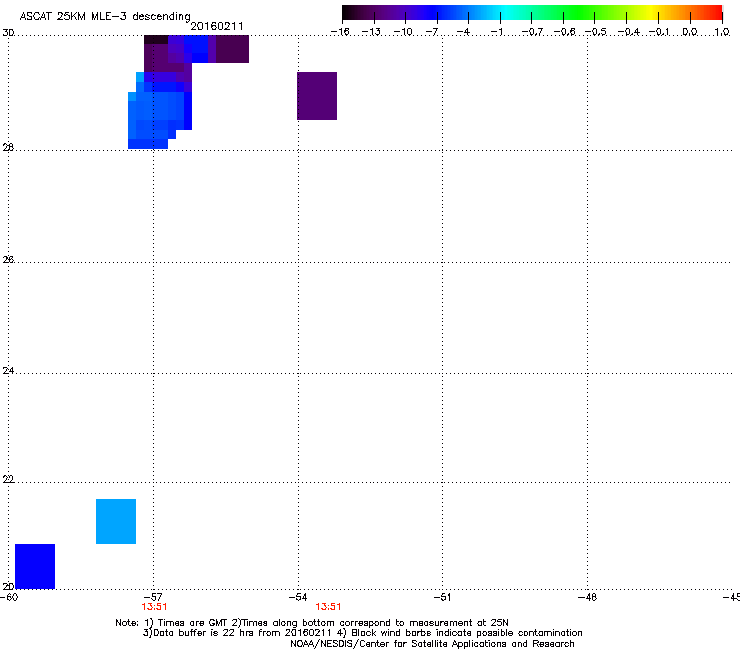
Task: Click the longitude -48 axis label
Action: click(x=587, y=597)
